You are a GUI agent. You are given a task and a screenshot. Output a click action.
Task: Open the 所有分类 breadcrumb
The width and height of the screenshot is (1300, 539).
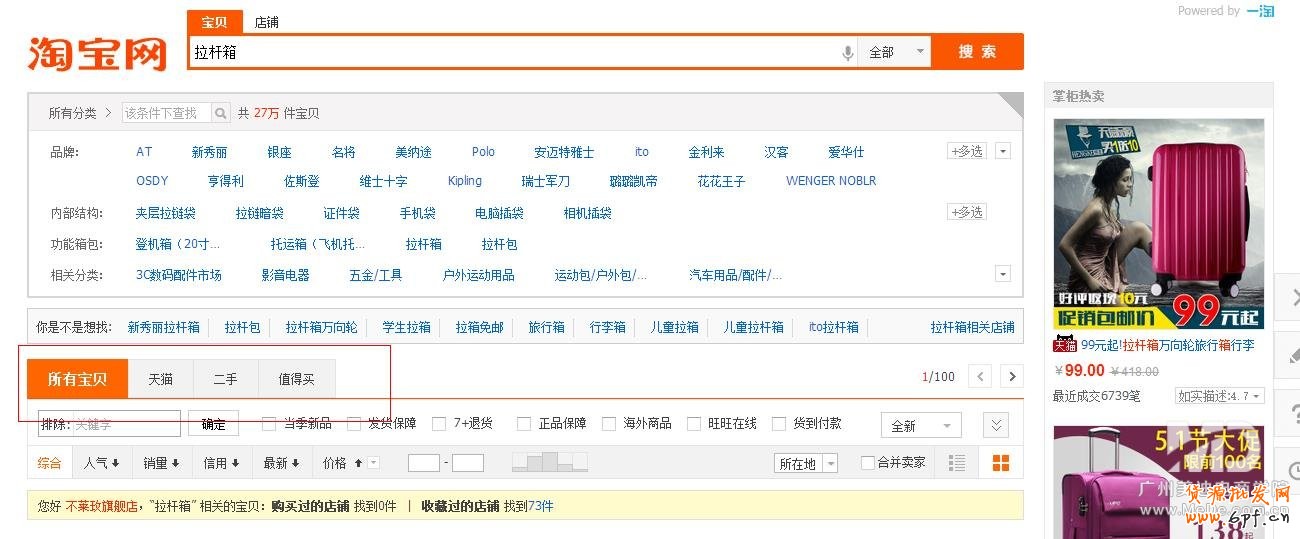(x=73, y=113)
